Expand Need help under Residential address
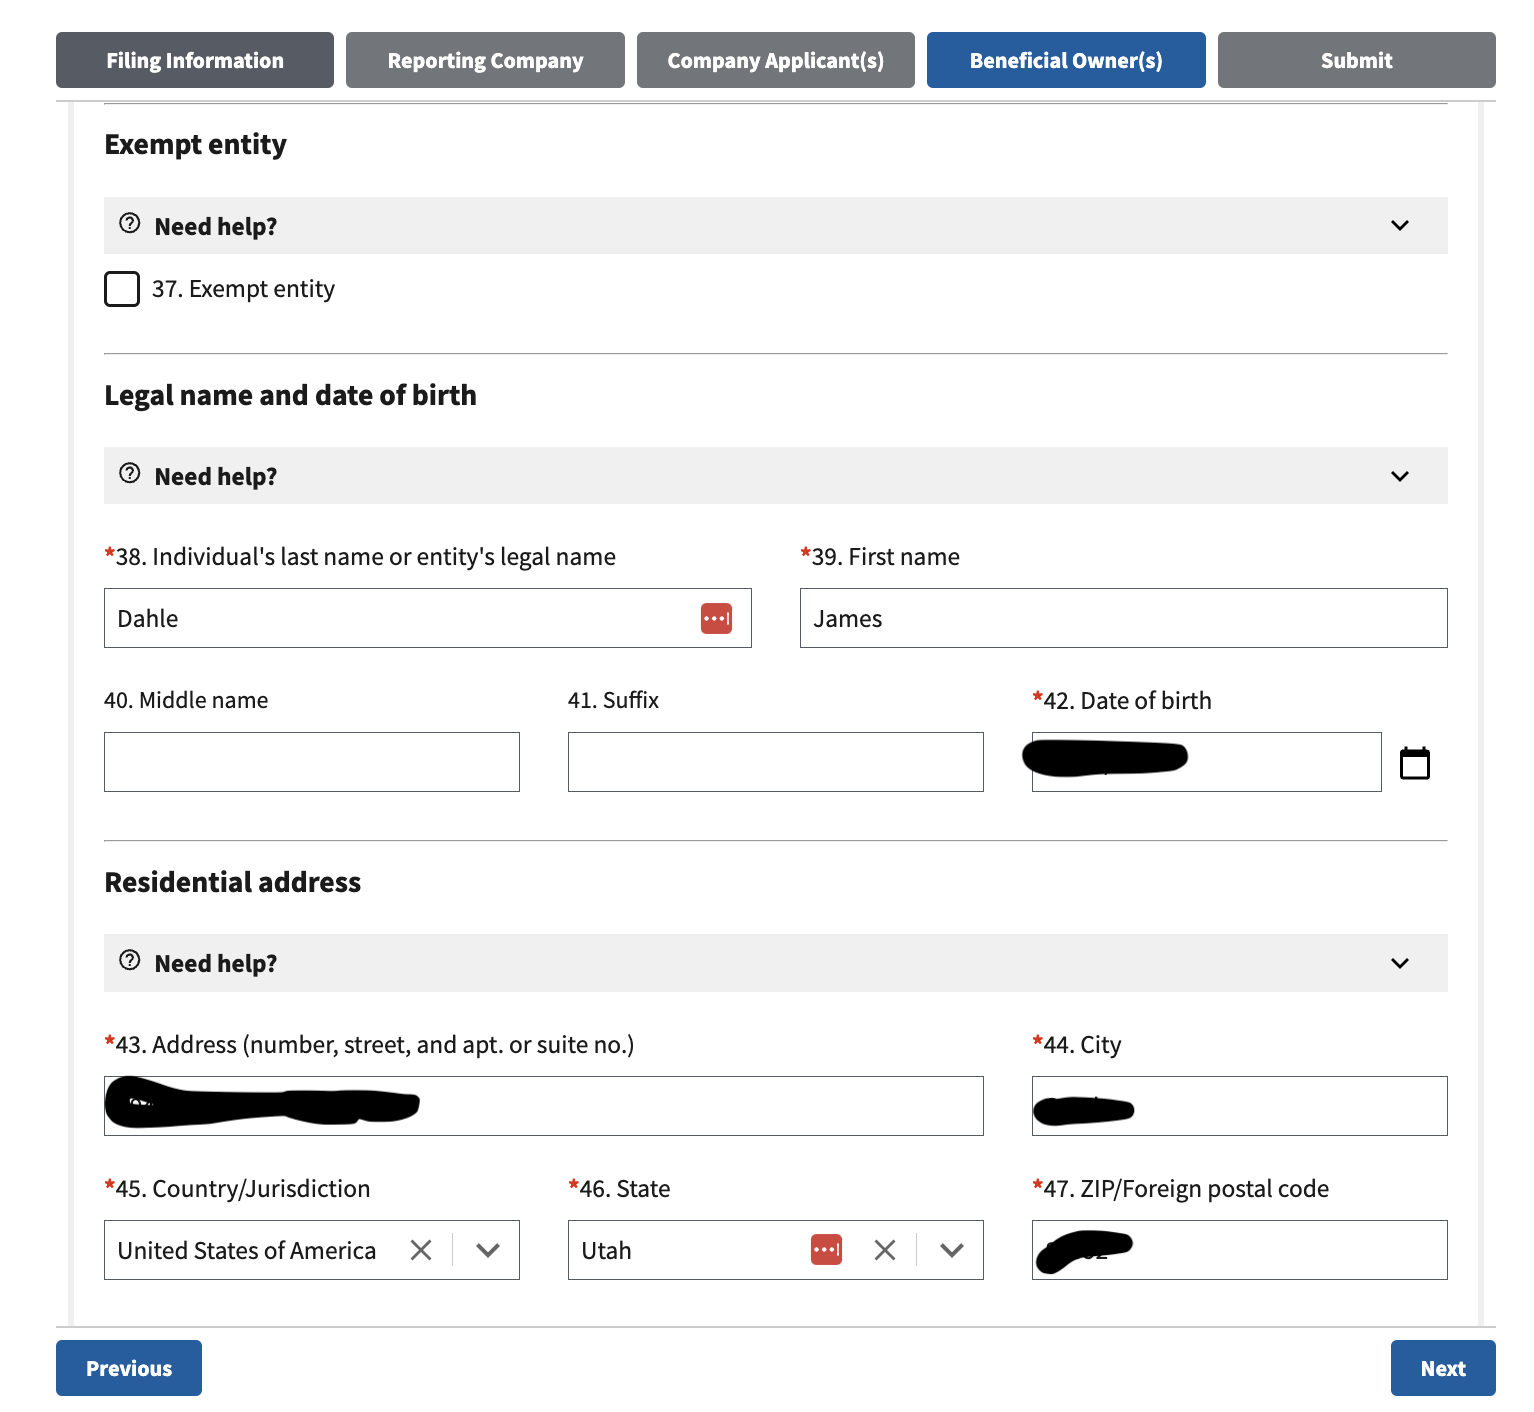Screen dimensions: 1534x1412 pyautogui.click(x=1399, y=963)
